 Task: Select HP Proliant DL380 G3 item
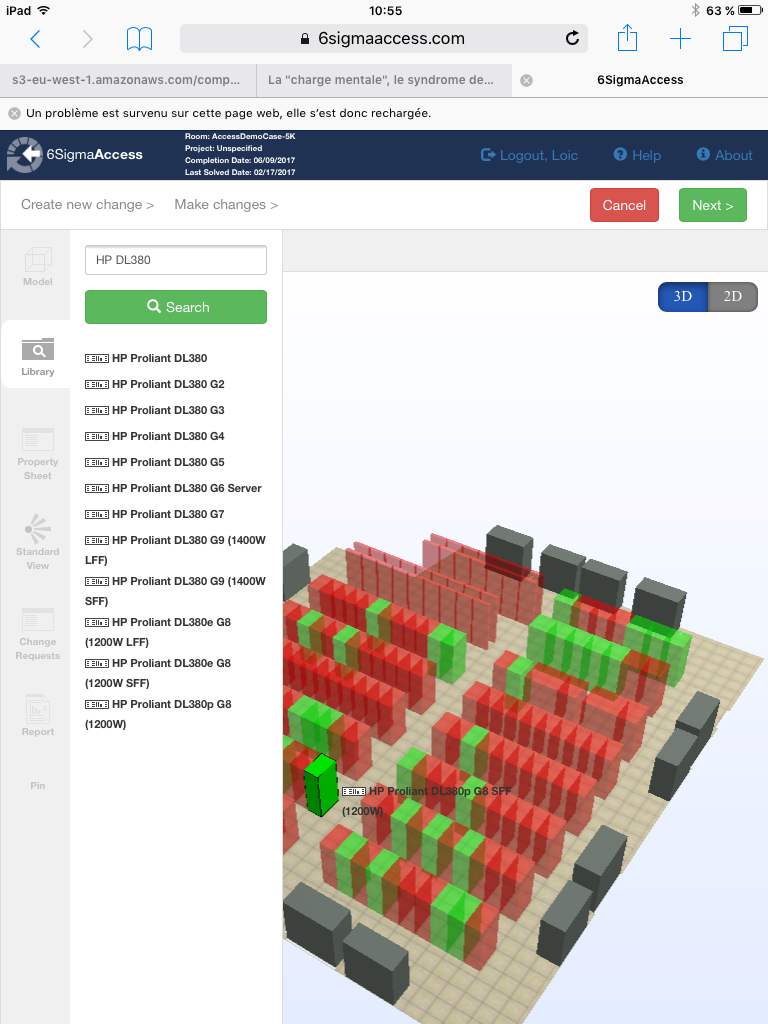pos(155,410)
